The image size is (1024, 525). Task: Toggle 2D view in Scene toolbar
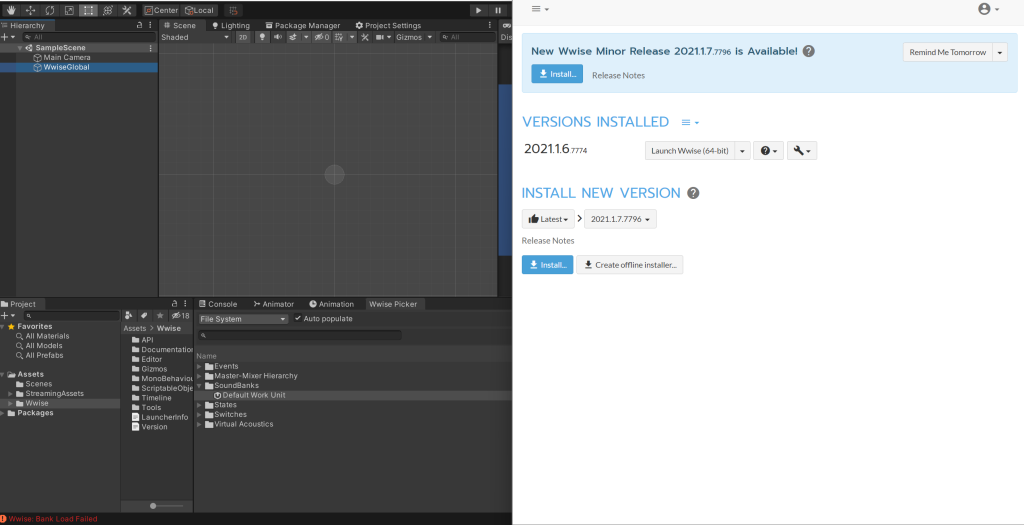(x=243, y=37)
